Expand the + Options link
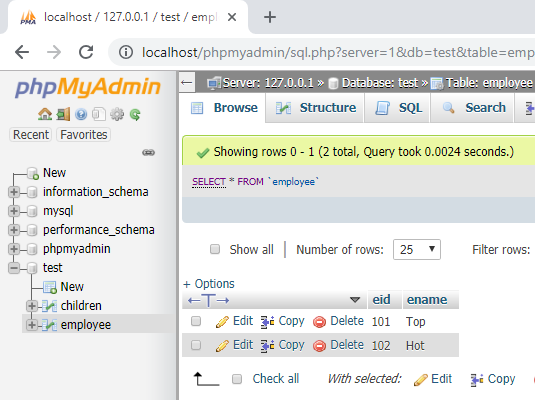The width and height of the screenshot is (535, 400). [x=209, y=284]
